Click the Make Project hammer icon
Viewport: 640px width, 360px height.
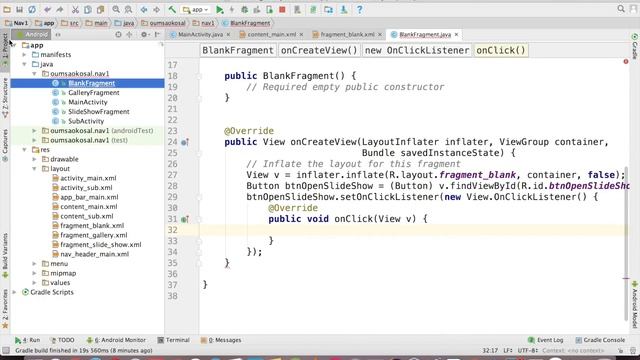pyautogui.click(x=172, y=9)
